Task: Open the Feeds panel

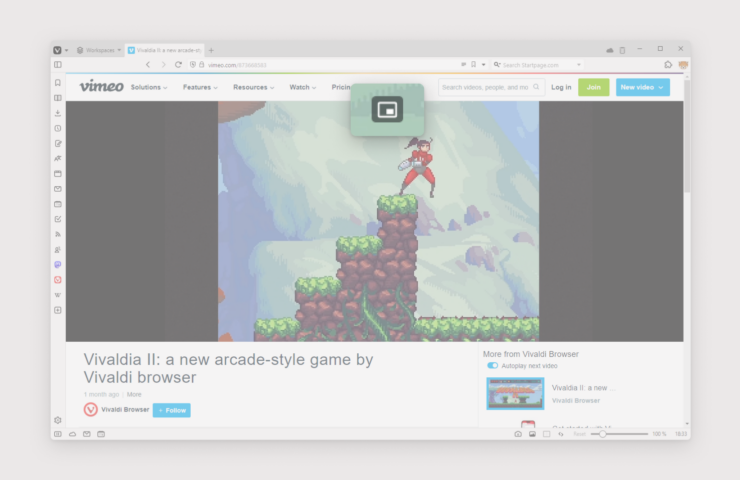Action: (58, 234)
